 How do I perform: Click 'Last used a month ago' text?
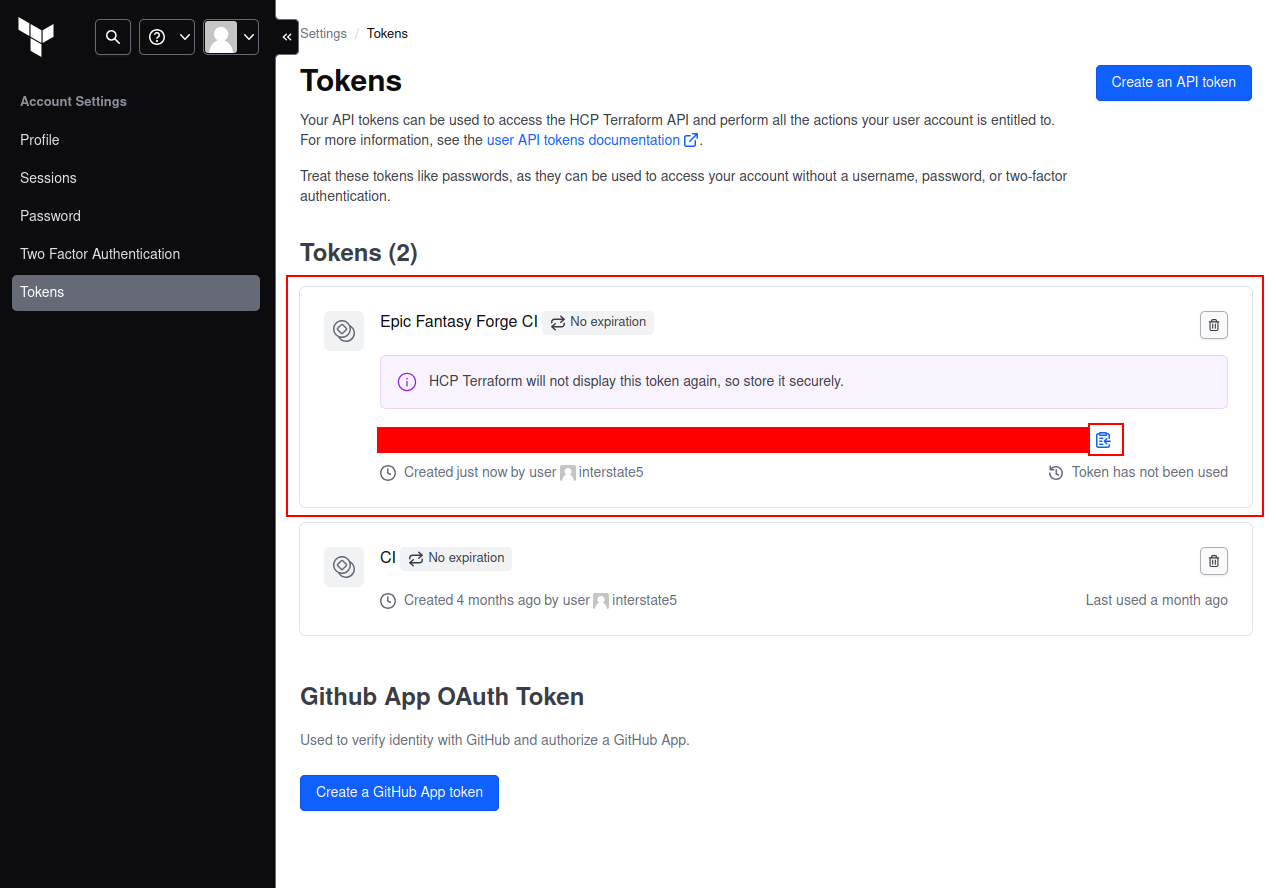pyautogui.click(x=1157, y=600)
